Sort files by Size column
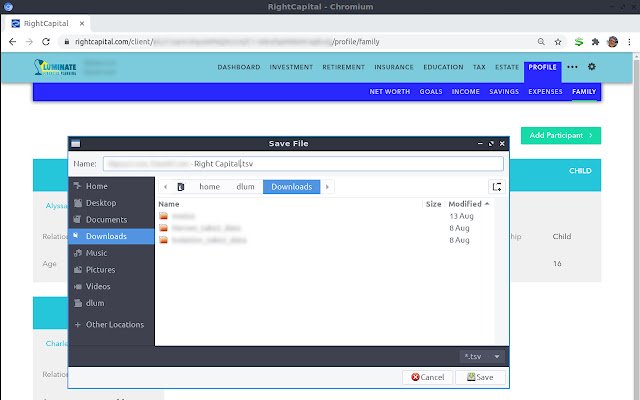The width and height of the screenshot is (640, 400). click(x=433, y=204)
